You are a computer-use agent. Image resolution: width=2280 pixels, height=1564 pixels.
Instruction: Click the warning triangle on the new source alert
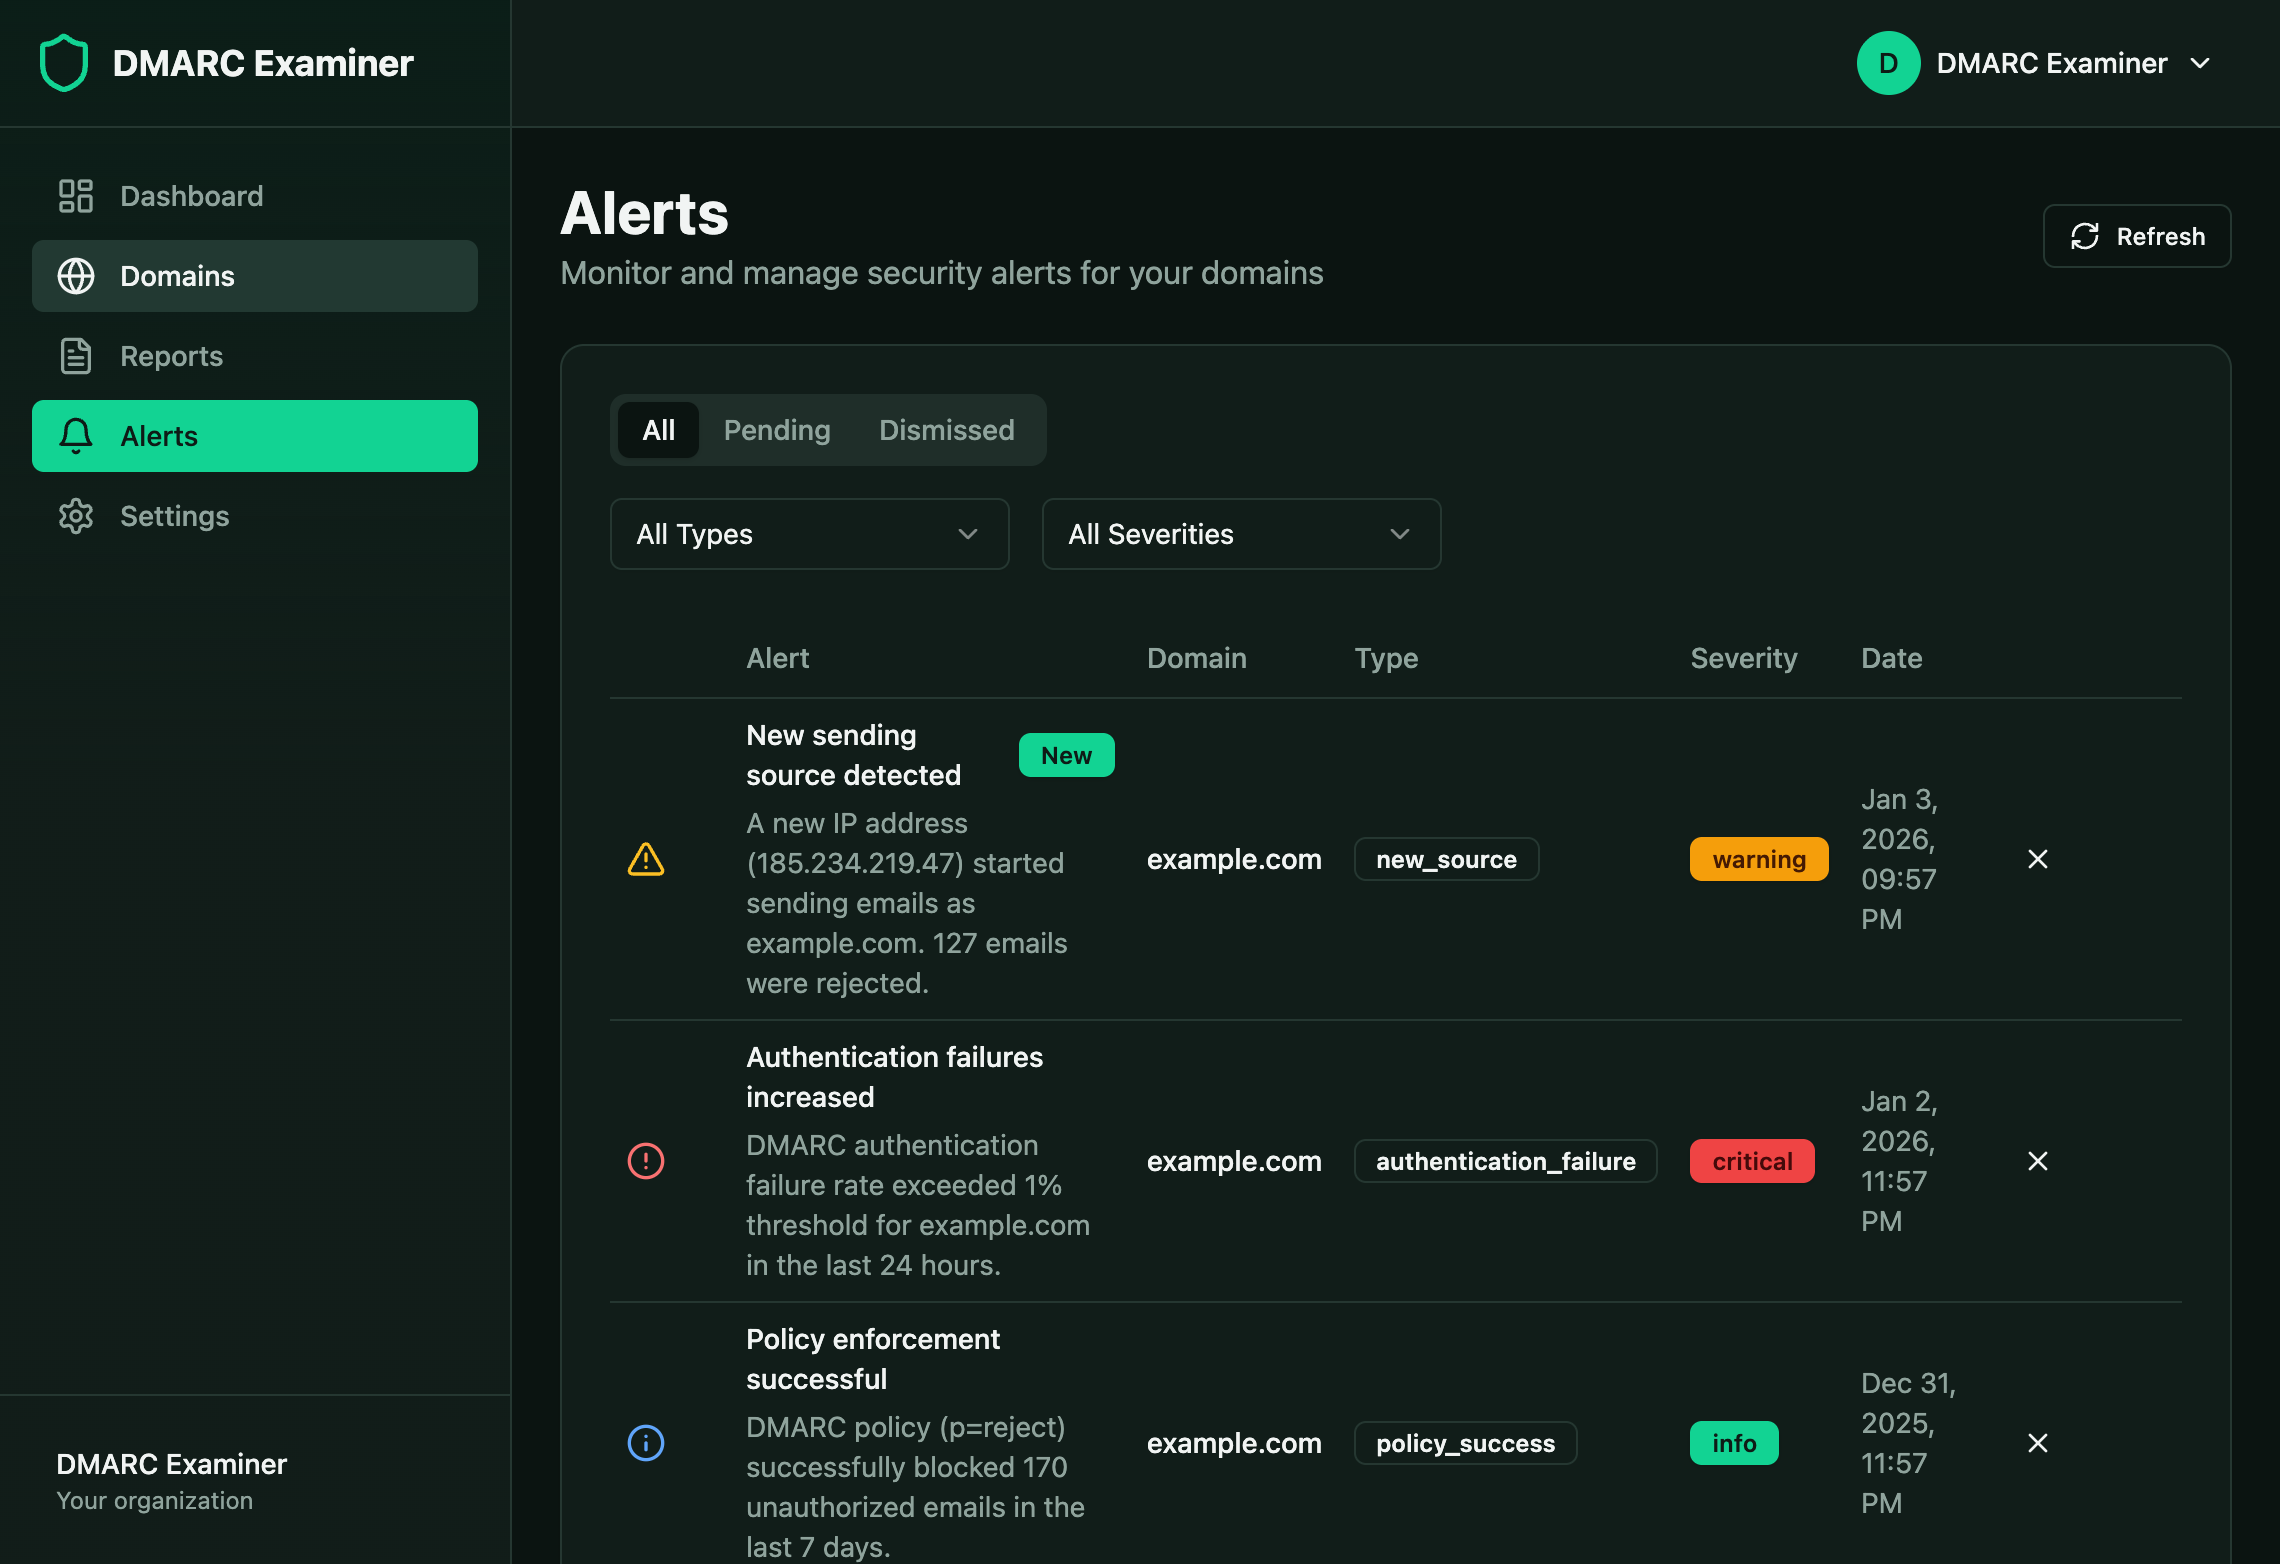(x=645, y=859)
